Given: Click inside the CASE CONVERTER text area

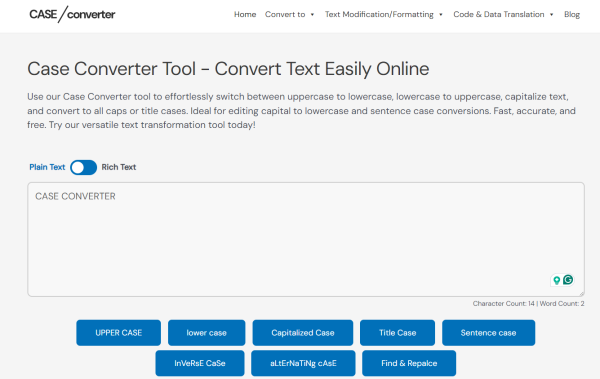Looking at the screenshot, I should pyautogui.click(x=306, y=239).
